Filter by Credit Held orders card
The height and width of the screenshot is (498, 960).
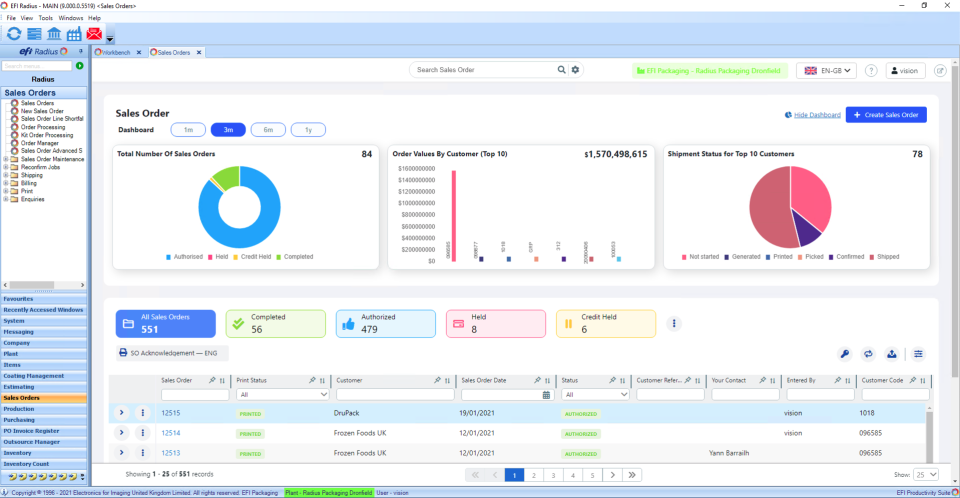pyautogui.click(x=606, y=323)
